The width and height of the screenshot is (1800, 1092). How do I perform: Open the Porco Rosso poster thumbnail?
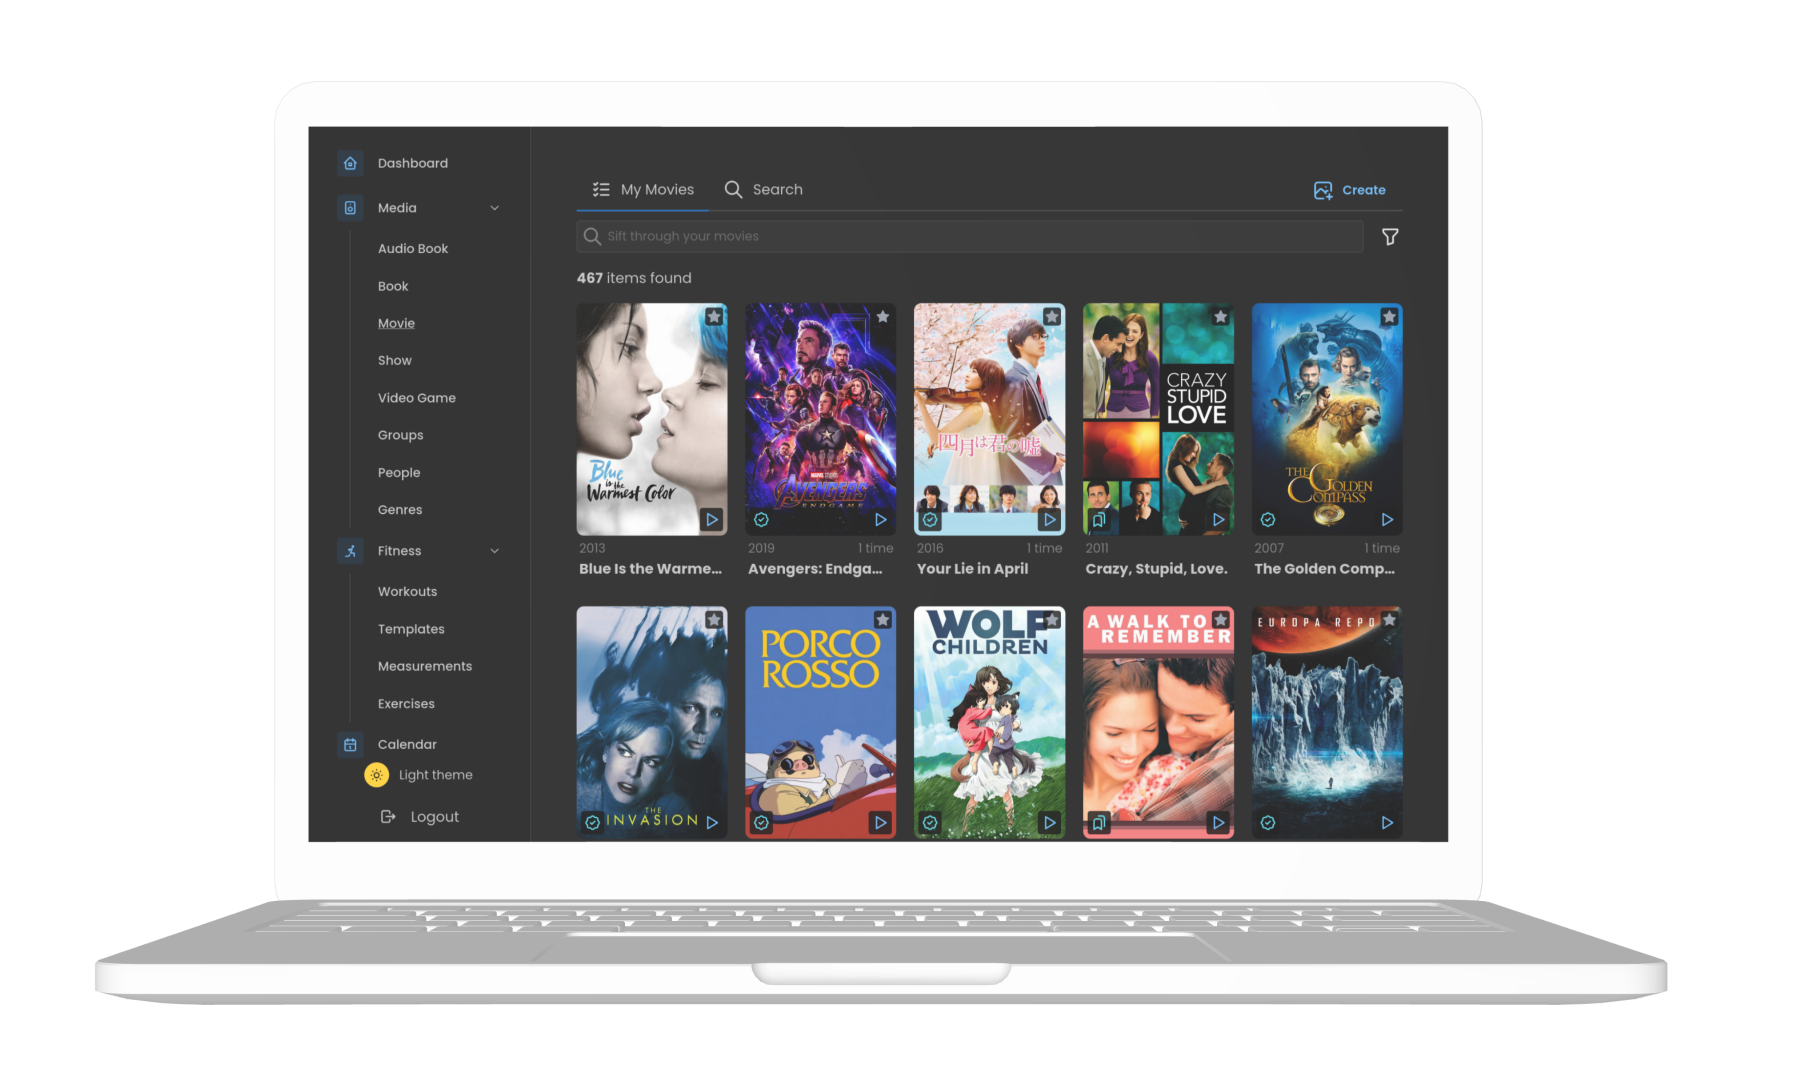pyautogui.click(x=821, y=722)
